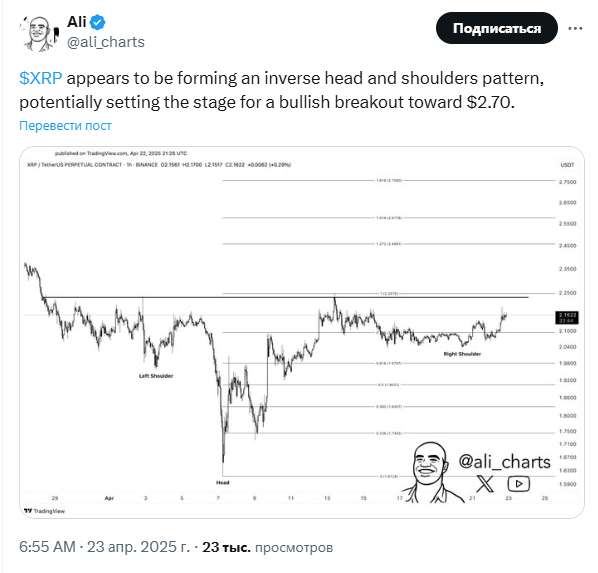
Task: Click the Head label on the chart
Action: (x=222, y=483)
